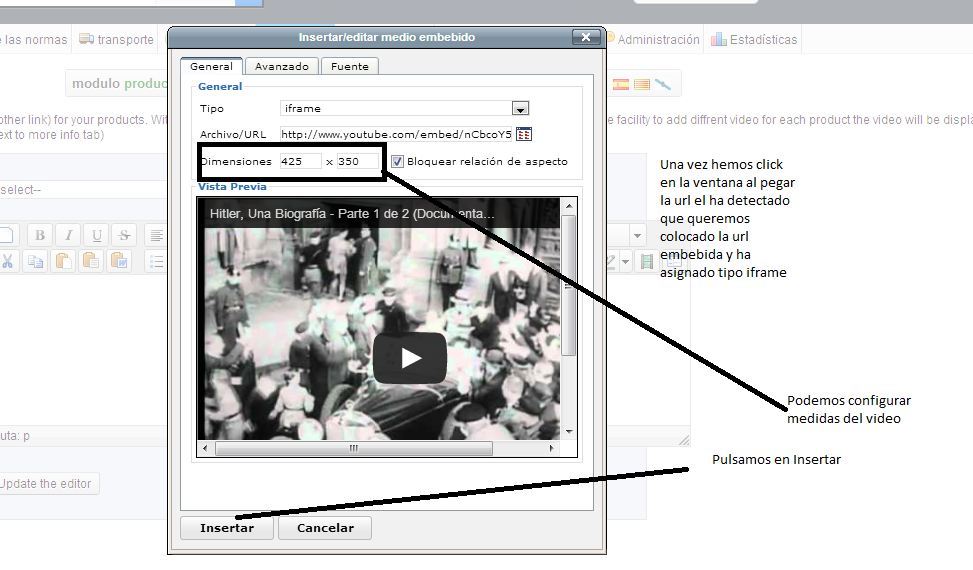Viewport: 973px width, 570px height.
Task: Click the transporte truck icon
Action: pos(86,39)
